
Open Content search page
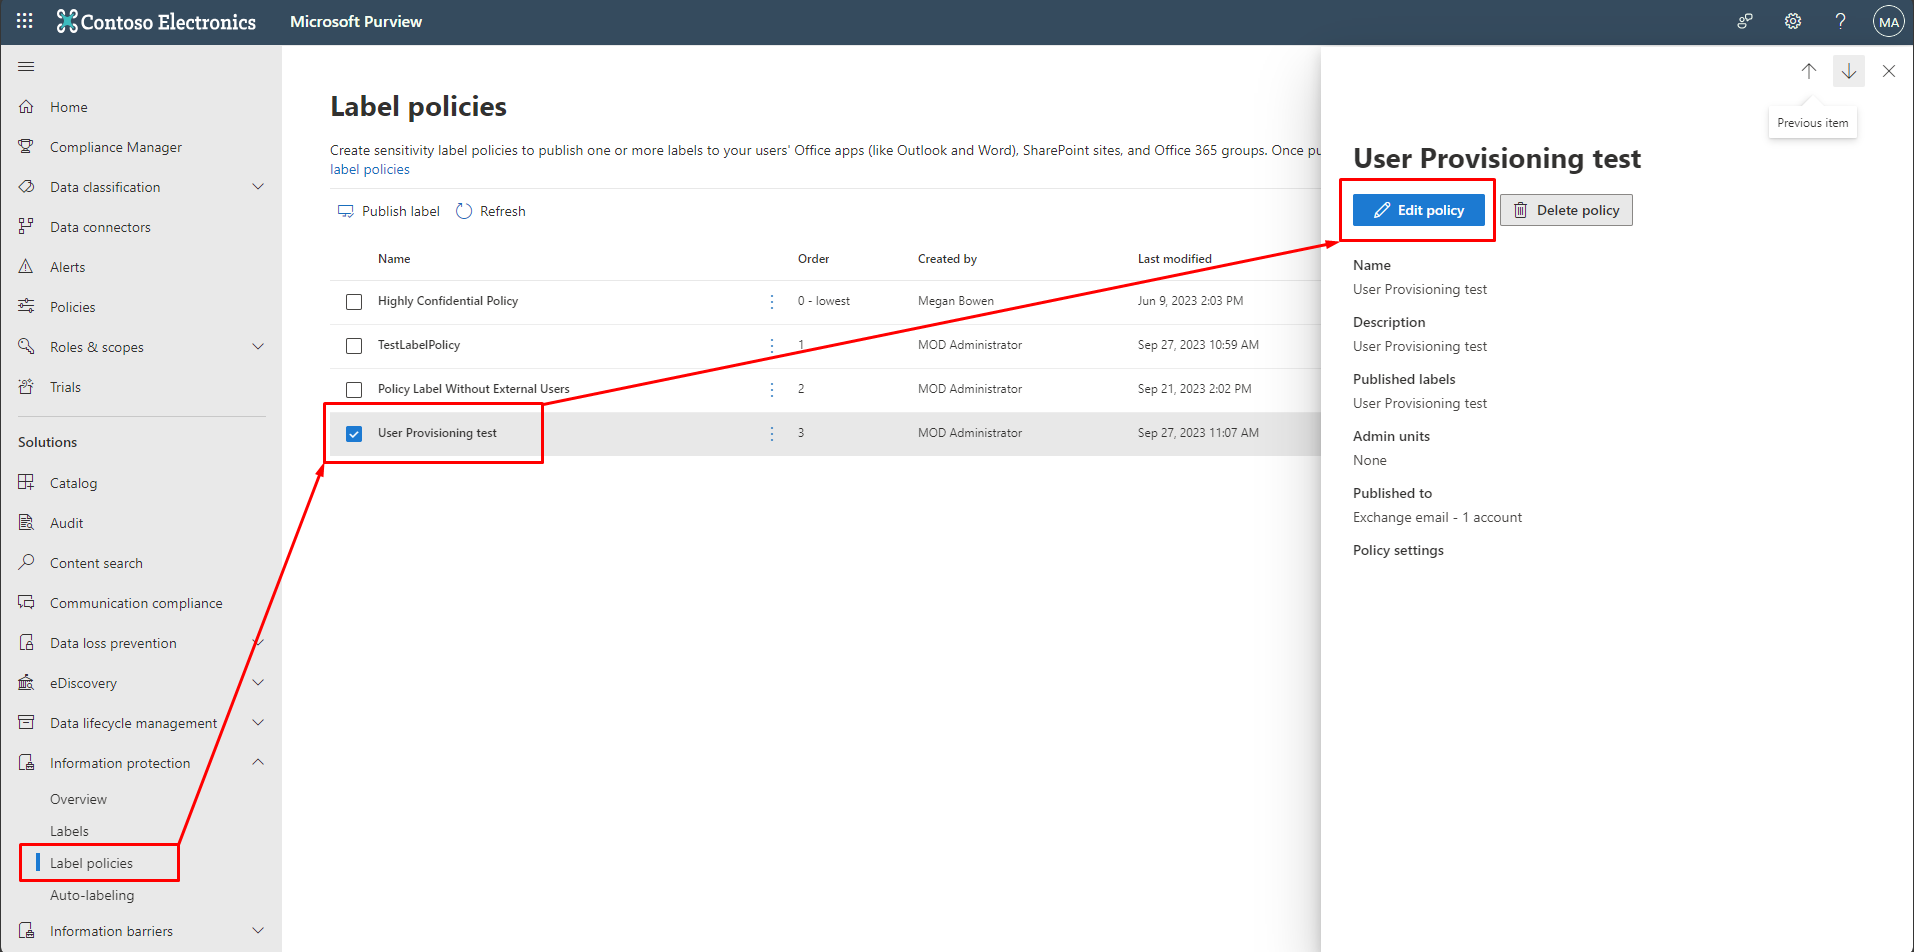click(x=96, y=563)
